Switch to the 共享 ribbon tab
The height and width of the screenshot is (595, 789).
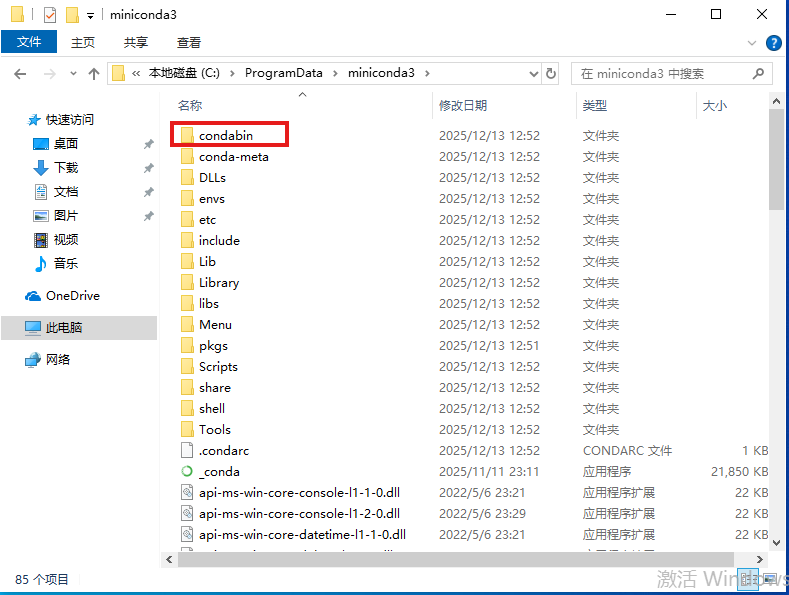click(136, 42)
